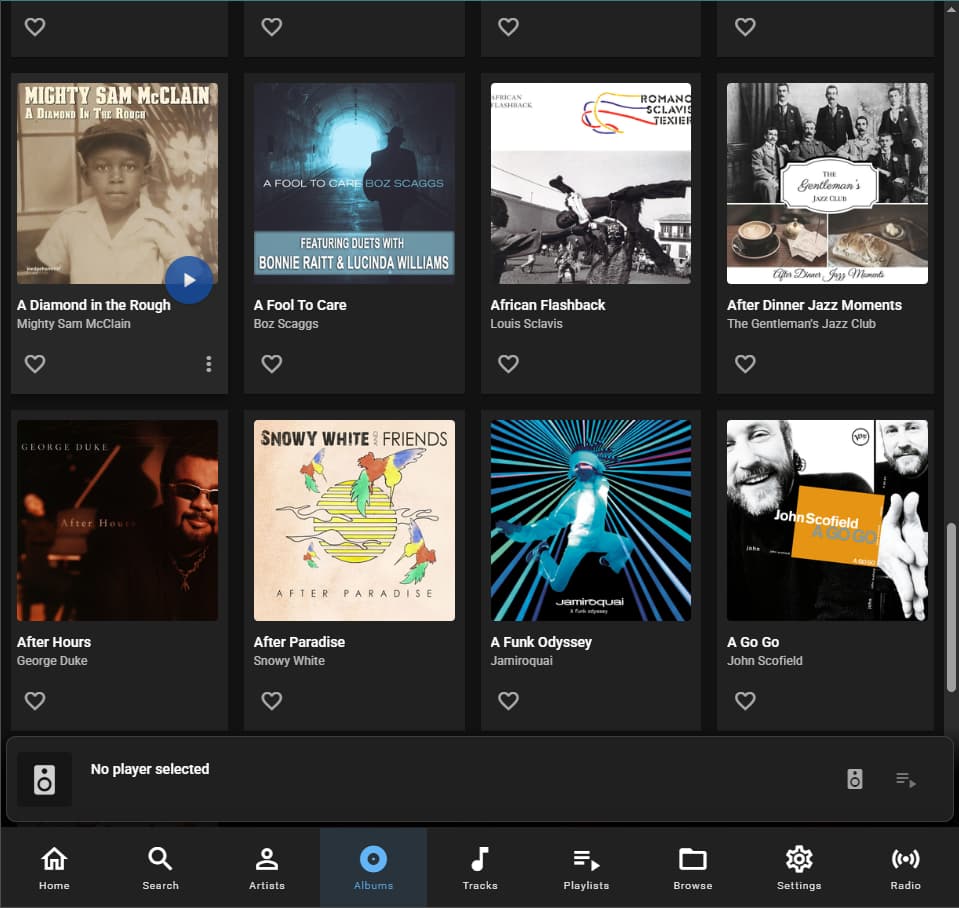
Task: Favorite After Dinner Jazz Moments album
Action: pos(745,364)
